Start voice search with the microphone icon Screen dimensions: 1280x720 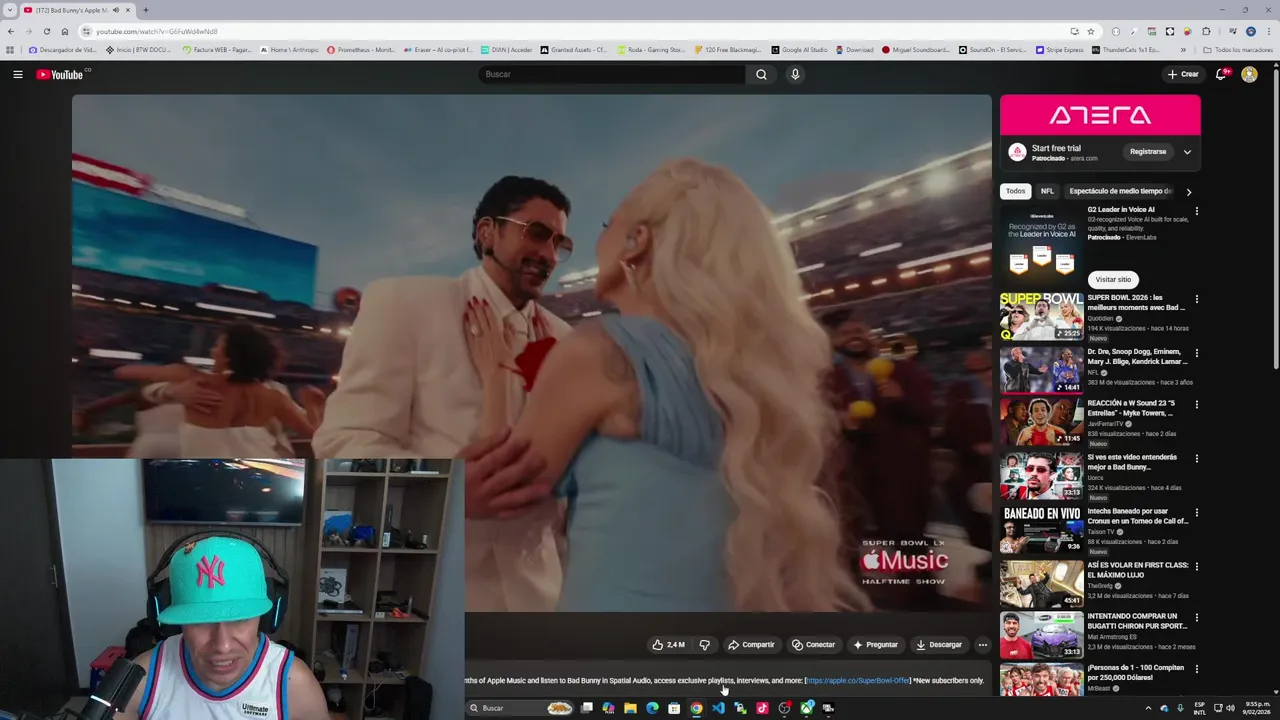pyautogui.click(x=795, y=74)
